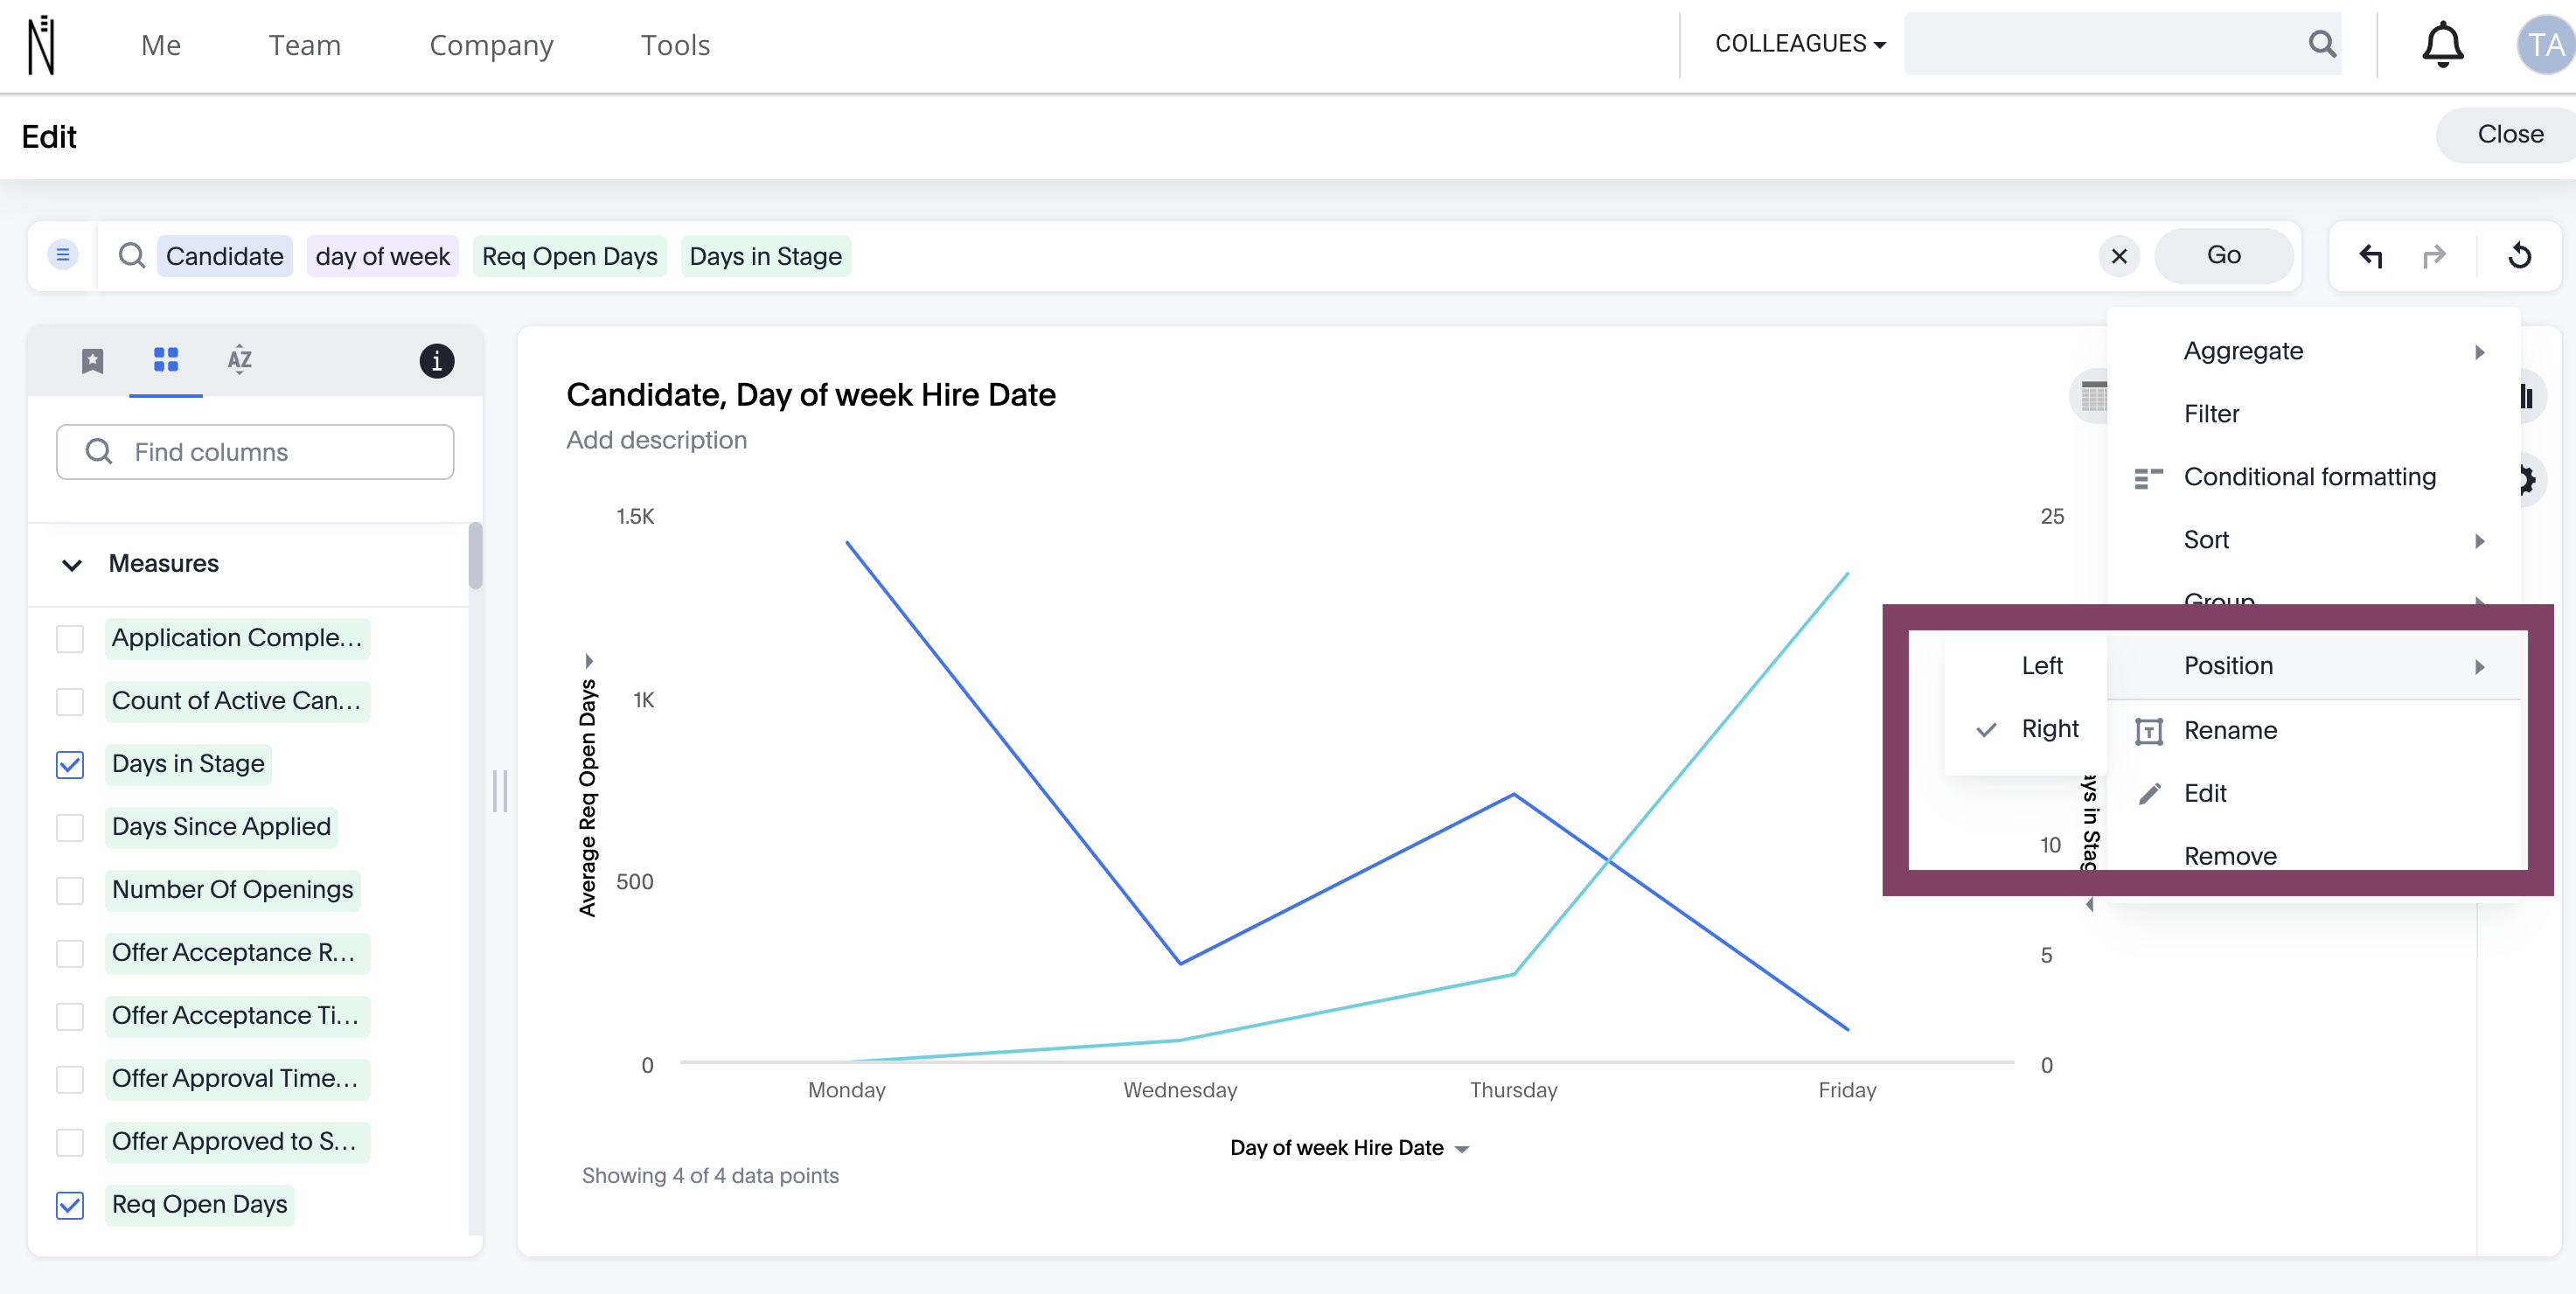Click the Go button
This screenshot has height=1294, width=2576.
pos(2223,256)
